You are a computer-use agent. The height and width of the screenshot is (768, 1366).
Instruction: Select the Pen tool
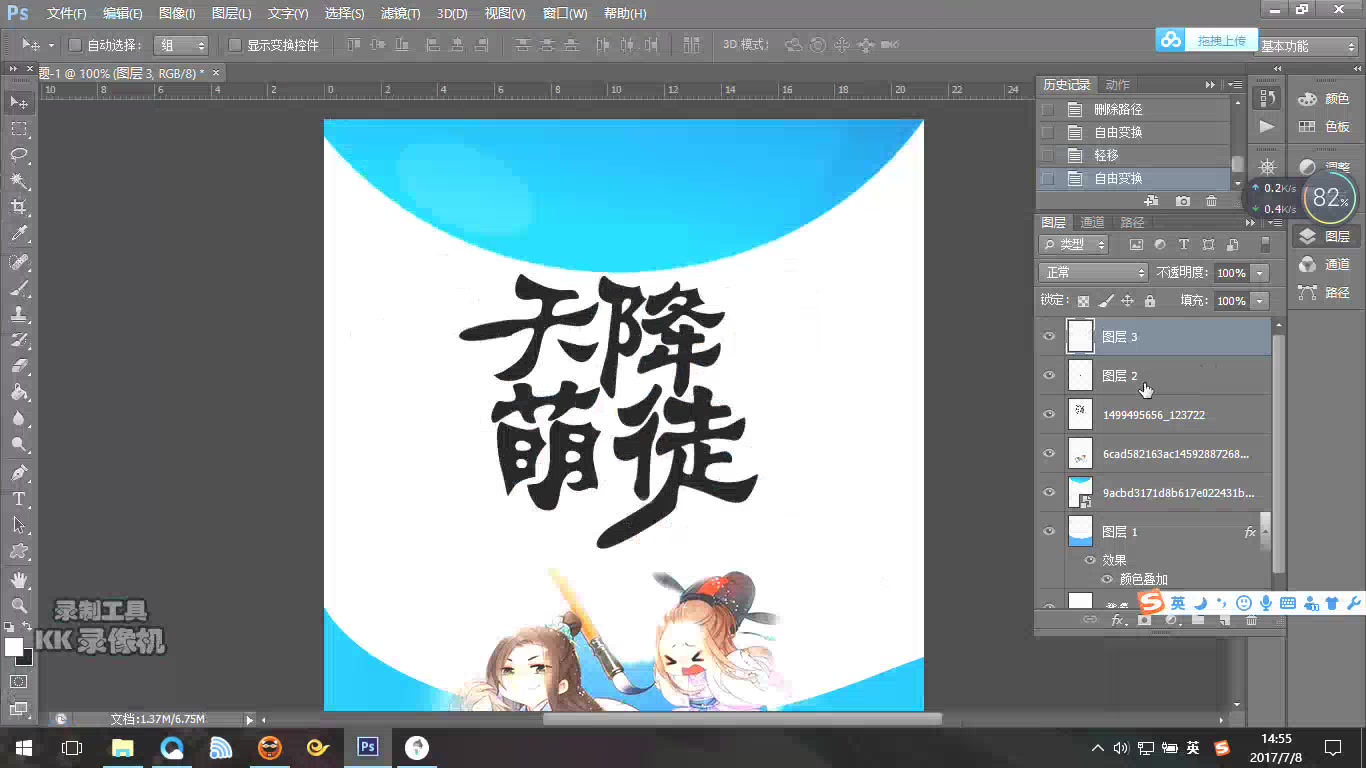coord(19,472)
